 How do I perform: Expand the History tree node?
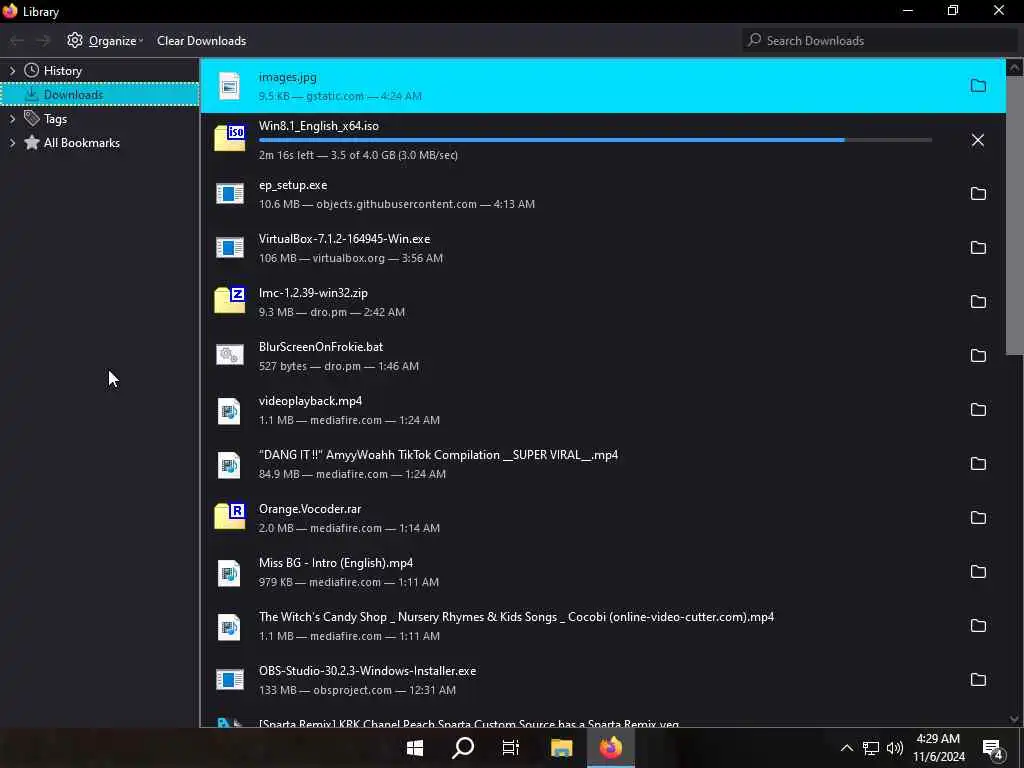(x=12, y=71)
